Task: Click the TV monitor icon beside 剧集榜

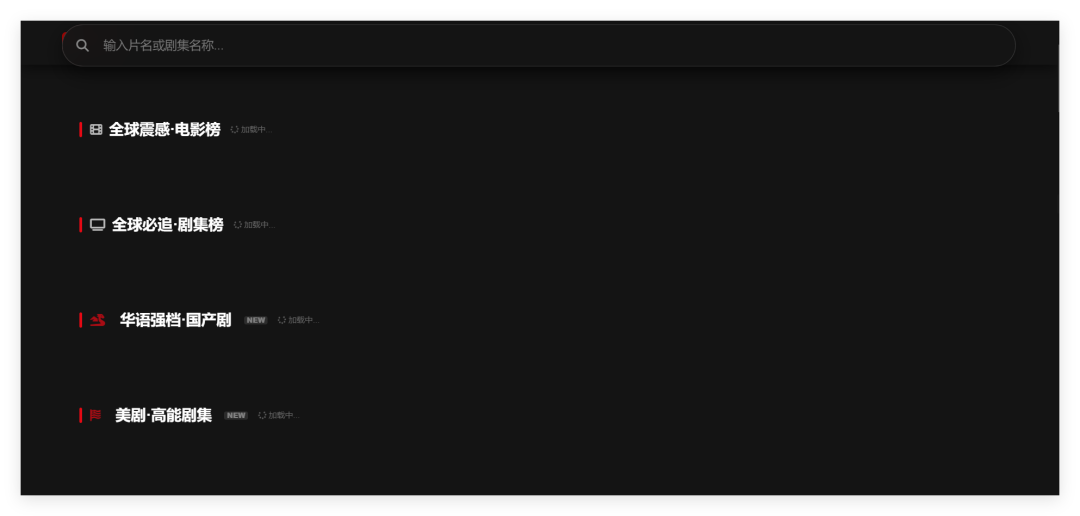Action: [98, 225]
